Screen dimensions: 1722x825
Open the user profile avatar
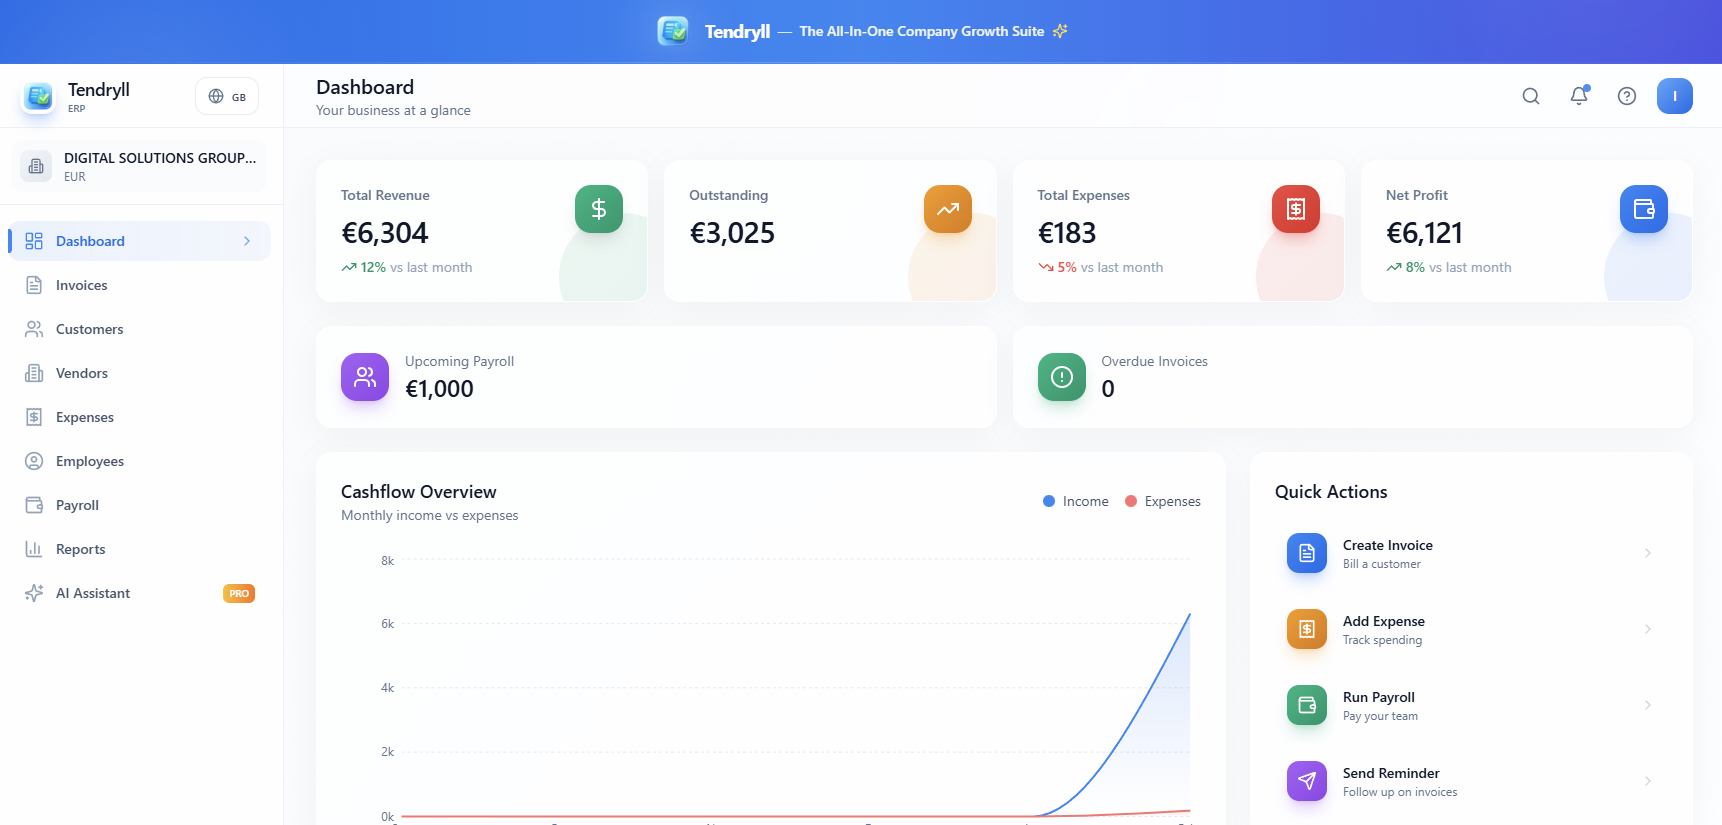coord(1674,96)
